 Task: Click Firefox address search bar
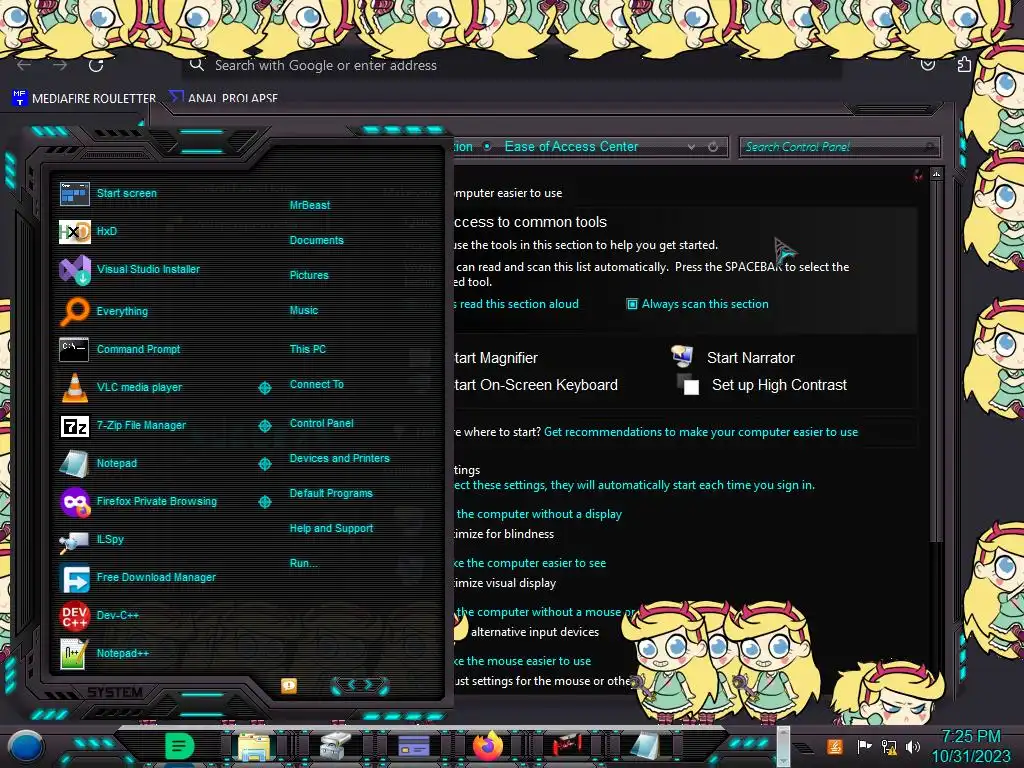[511, 65]
